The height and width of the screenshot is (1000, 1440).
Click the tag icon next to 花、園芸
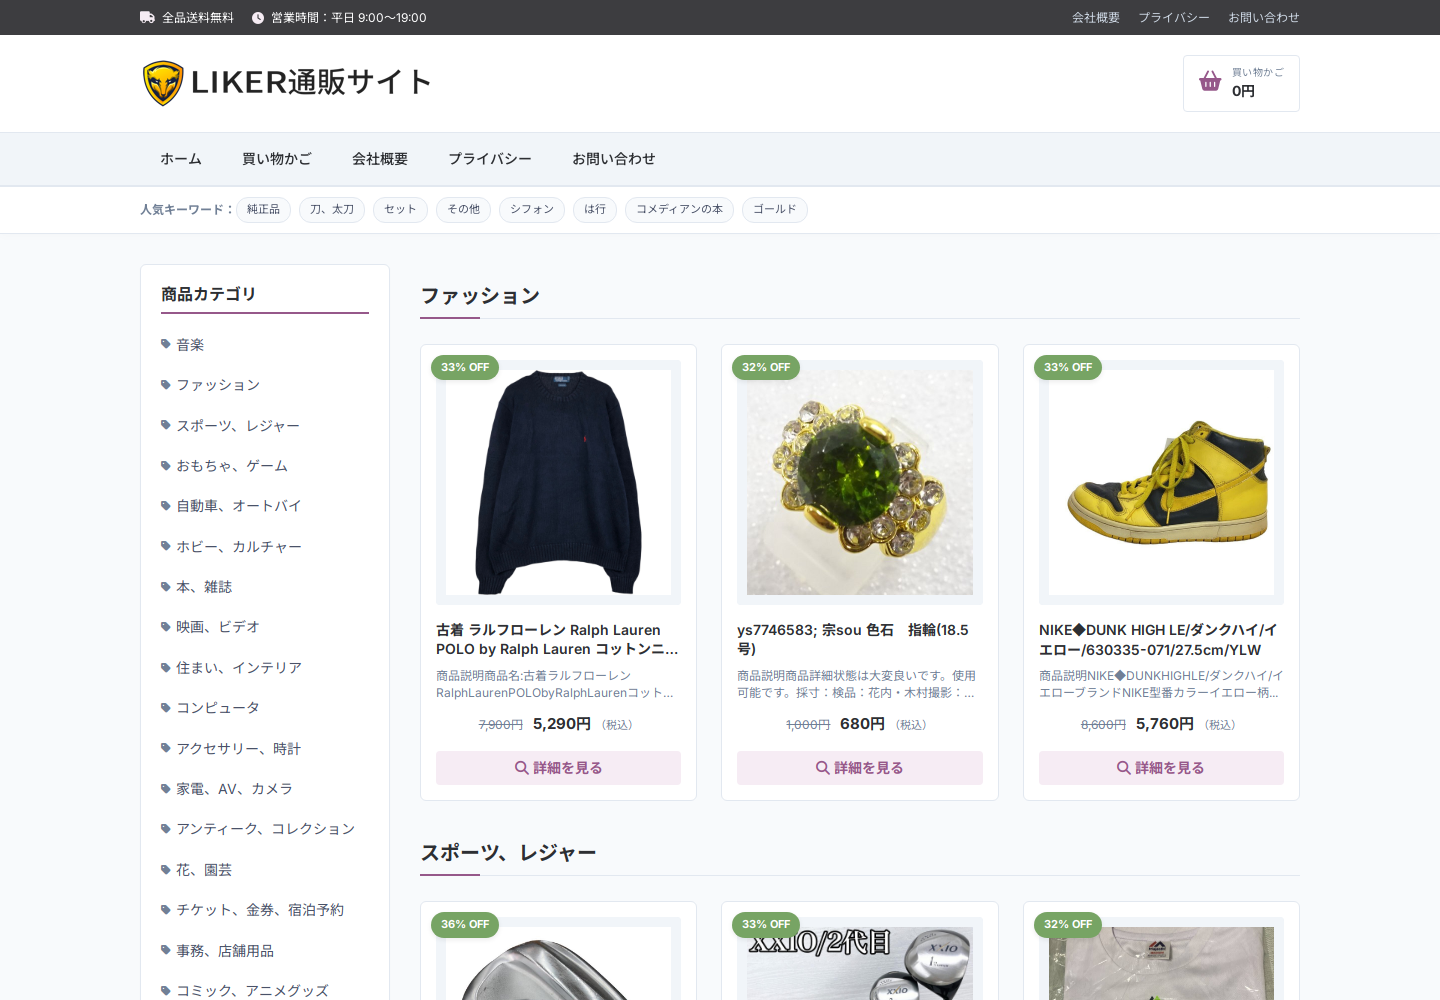pos(166,869)
